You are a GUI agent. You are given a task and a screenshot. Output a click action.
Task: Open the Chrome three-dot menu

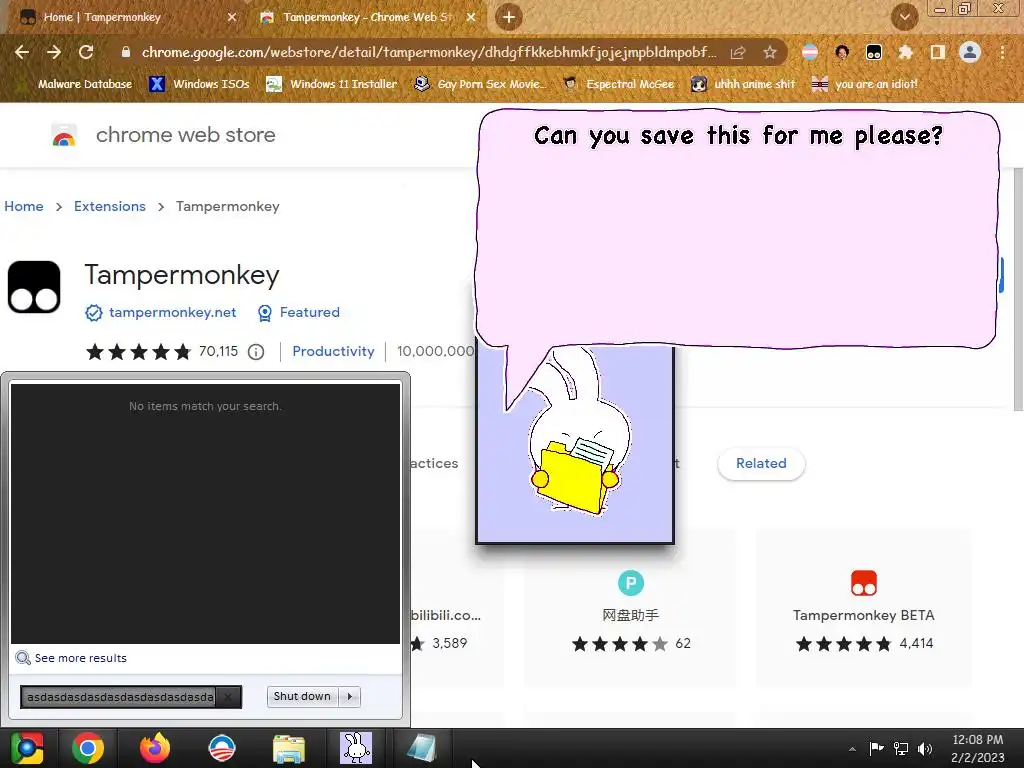1002,52
